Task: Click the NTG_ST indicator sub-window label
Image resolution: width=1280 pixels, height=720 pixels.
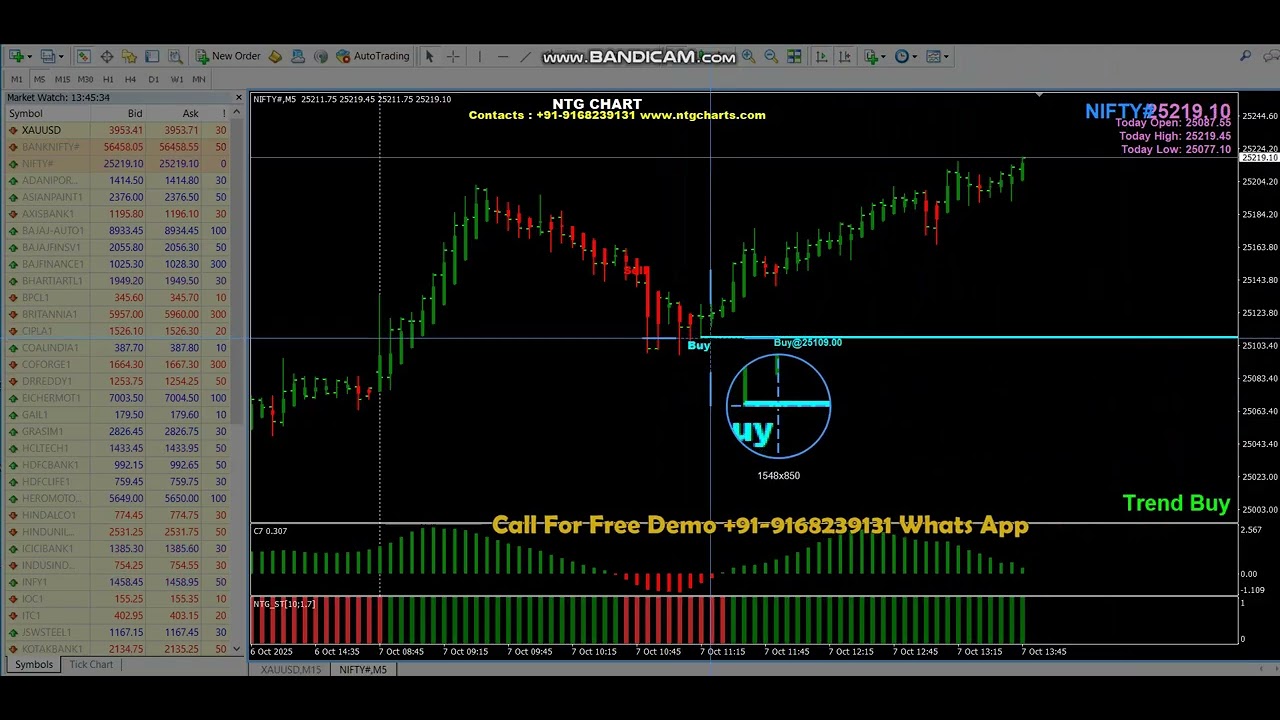Action: coord(284,604)
